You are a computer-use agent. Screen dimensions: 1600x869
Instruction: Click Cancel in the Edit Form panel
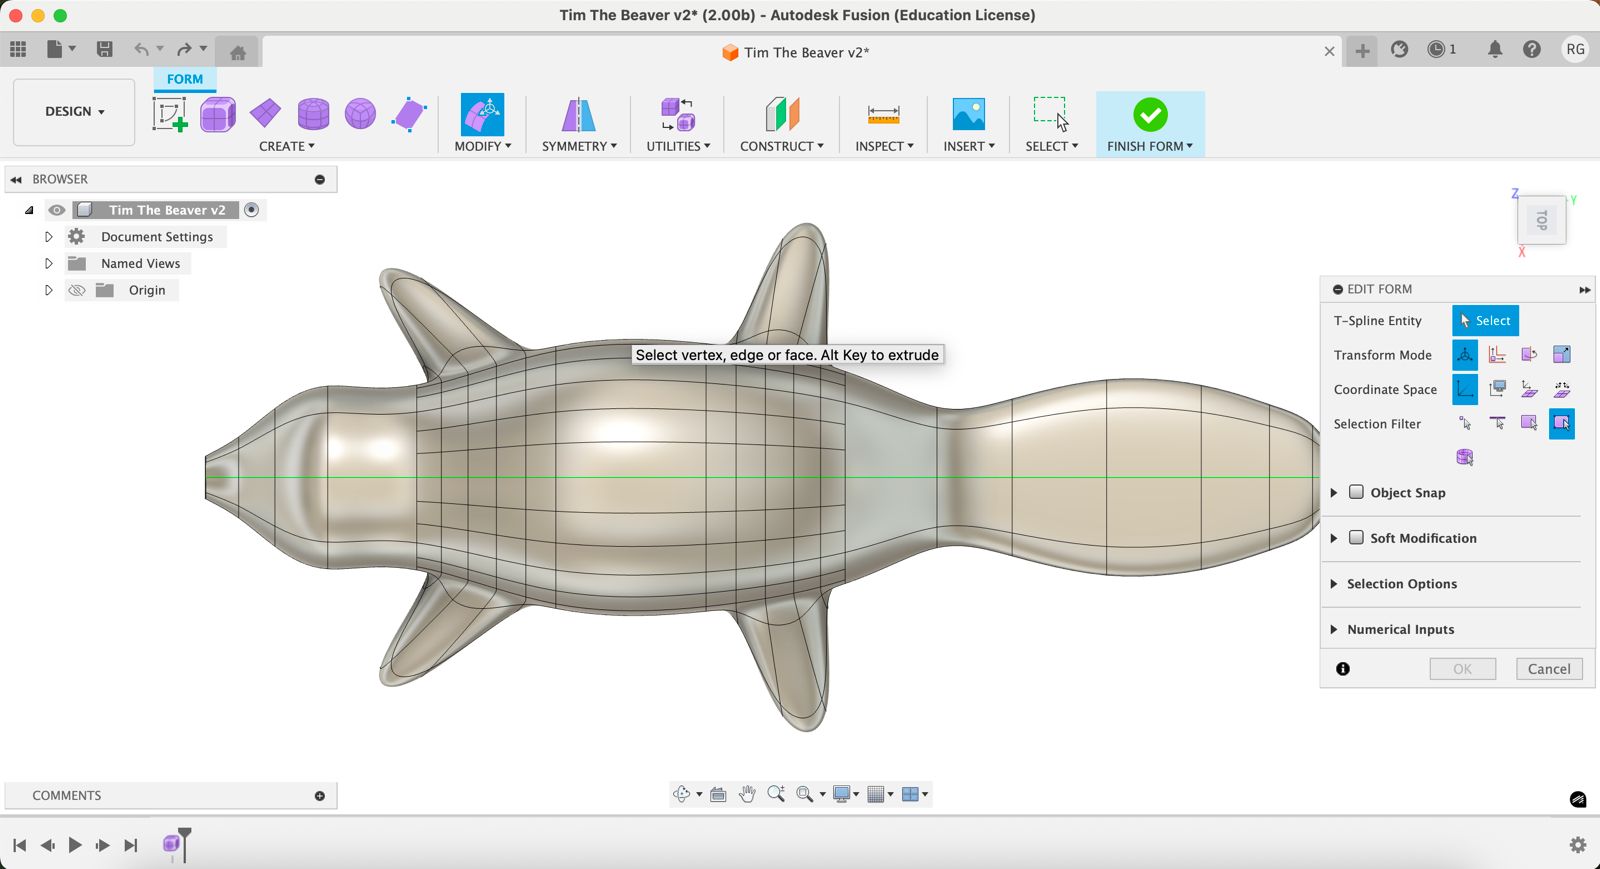point(1548,669)
